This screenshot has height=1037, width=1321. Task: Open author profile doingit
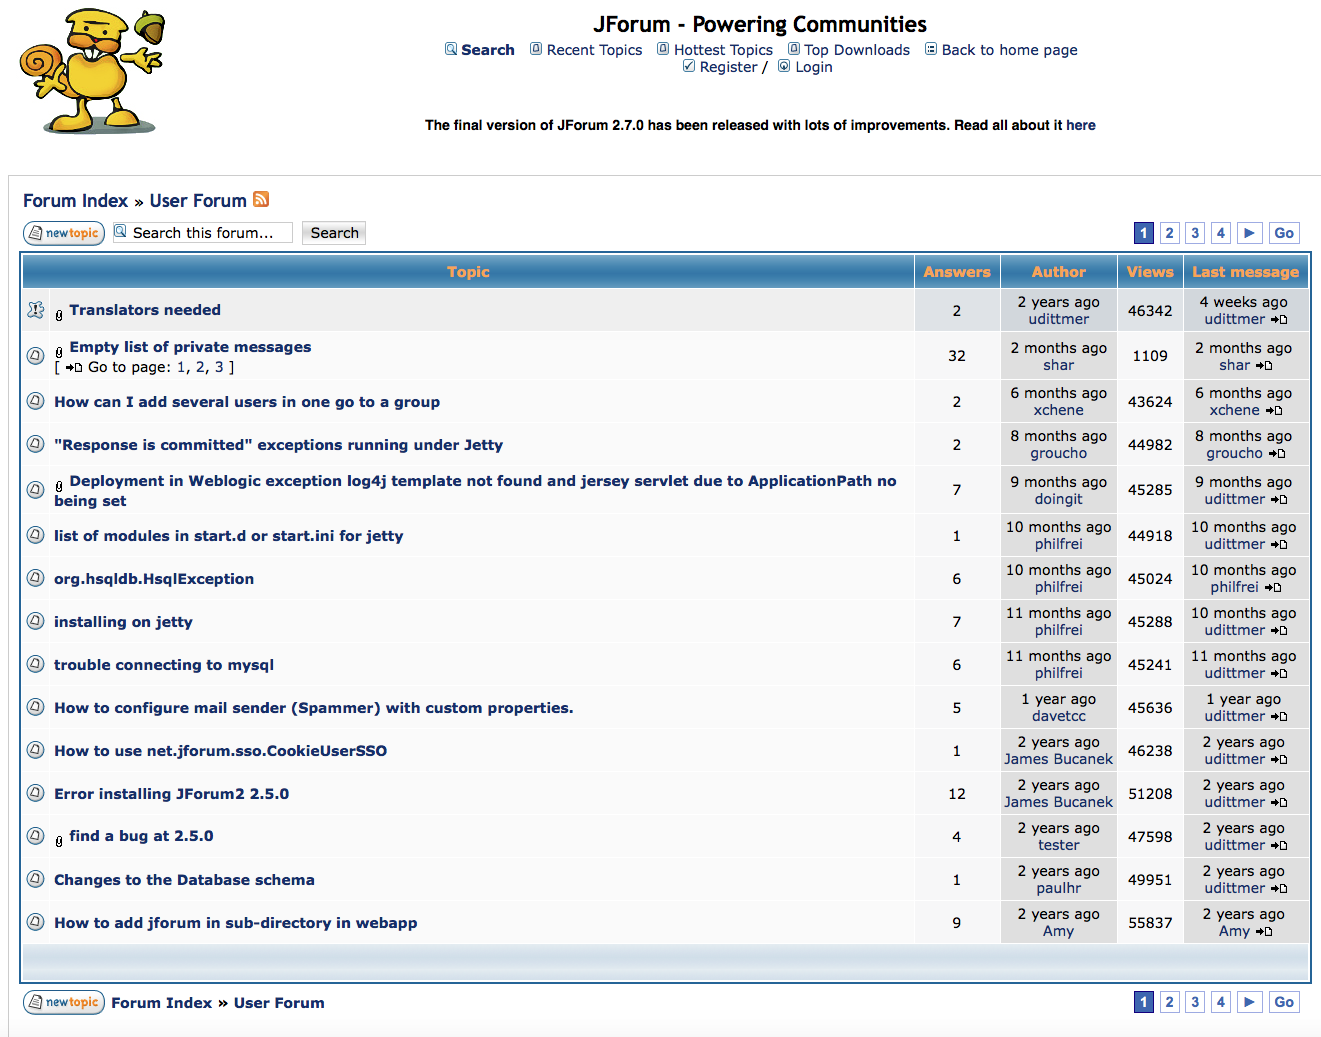[x=1058, y=499]
